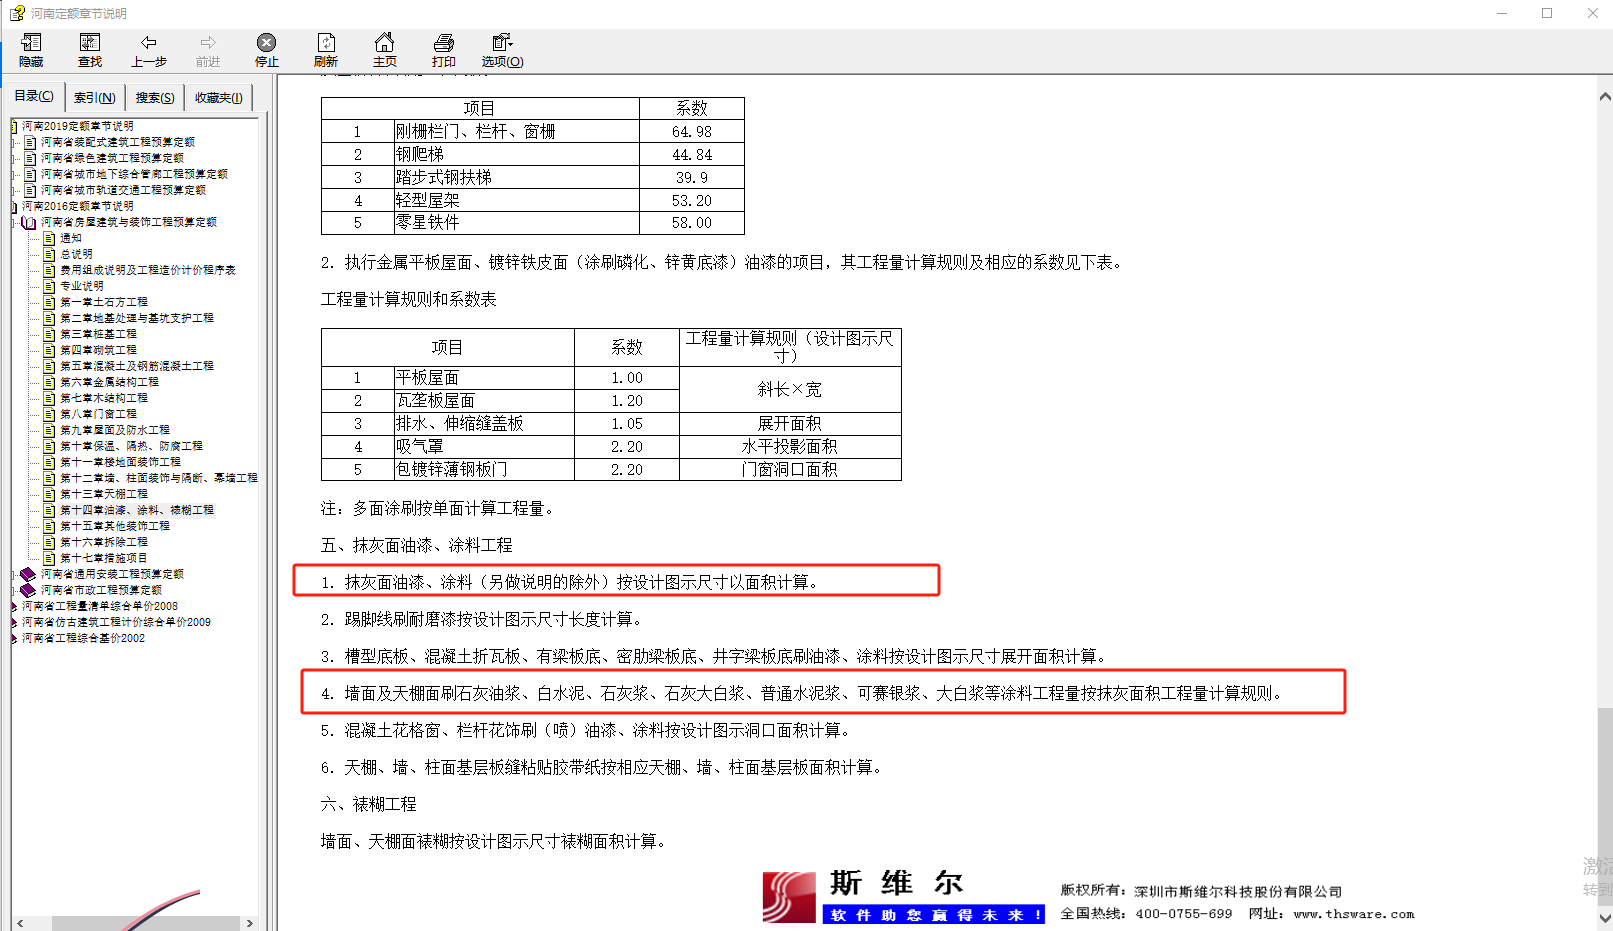Open the 专业说明 topic
This screenshot has height=931, width=1613.
click(x=82, y=286)
